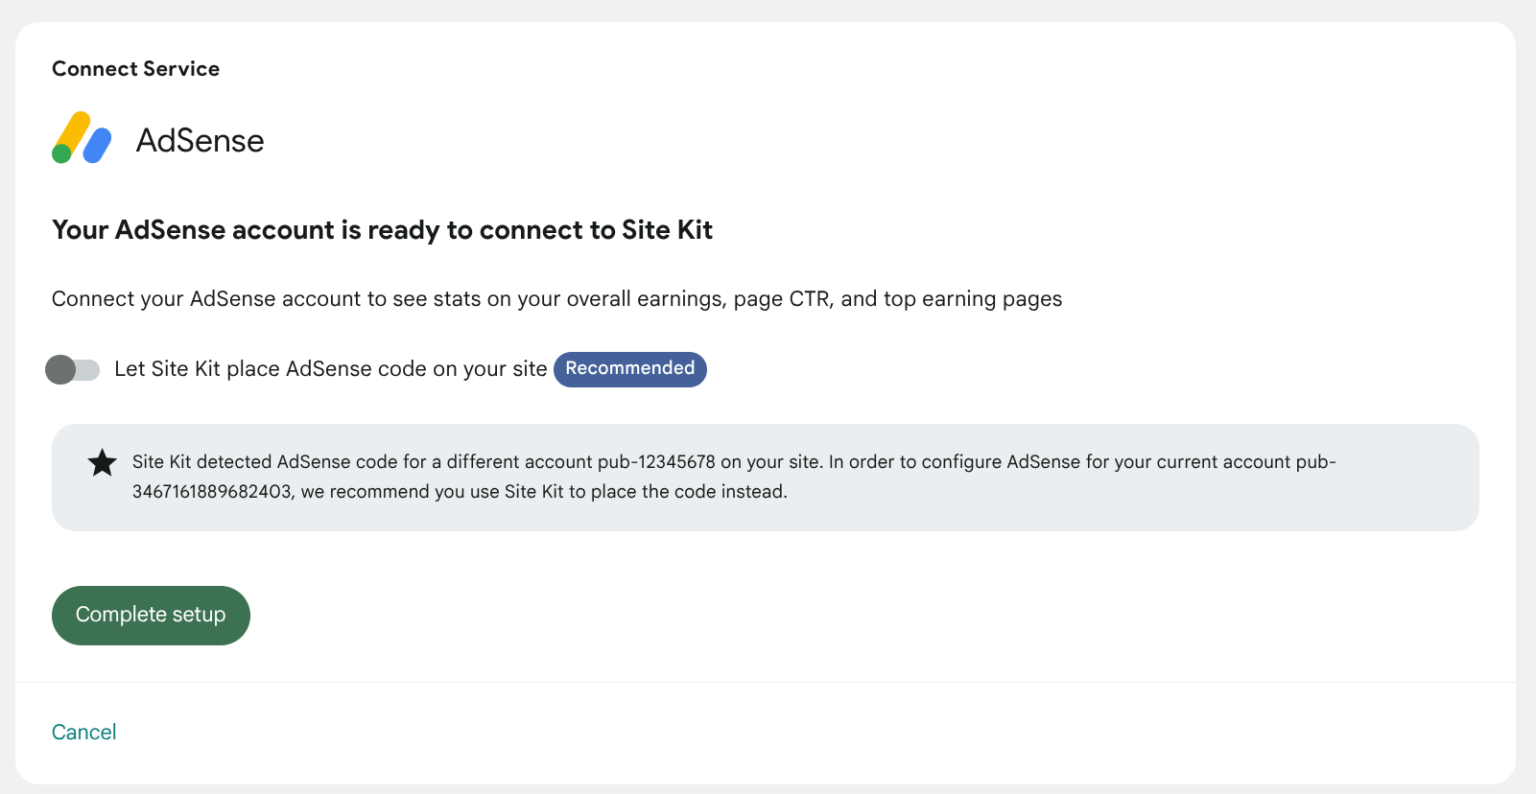Click Cancel to abort the connection
Screen dimensions: 1536x794
click(x=84, y=731)
